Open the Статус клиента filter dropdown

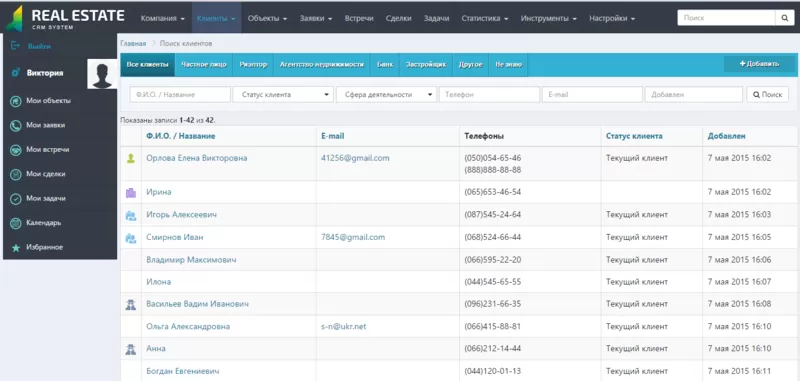(283, 94)
